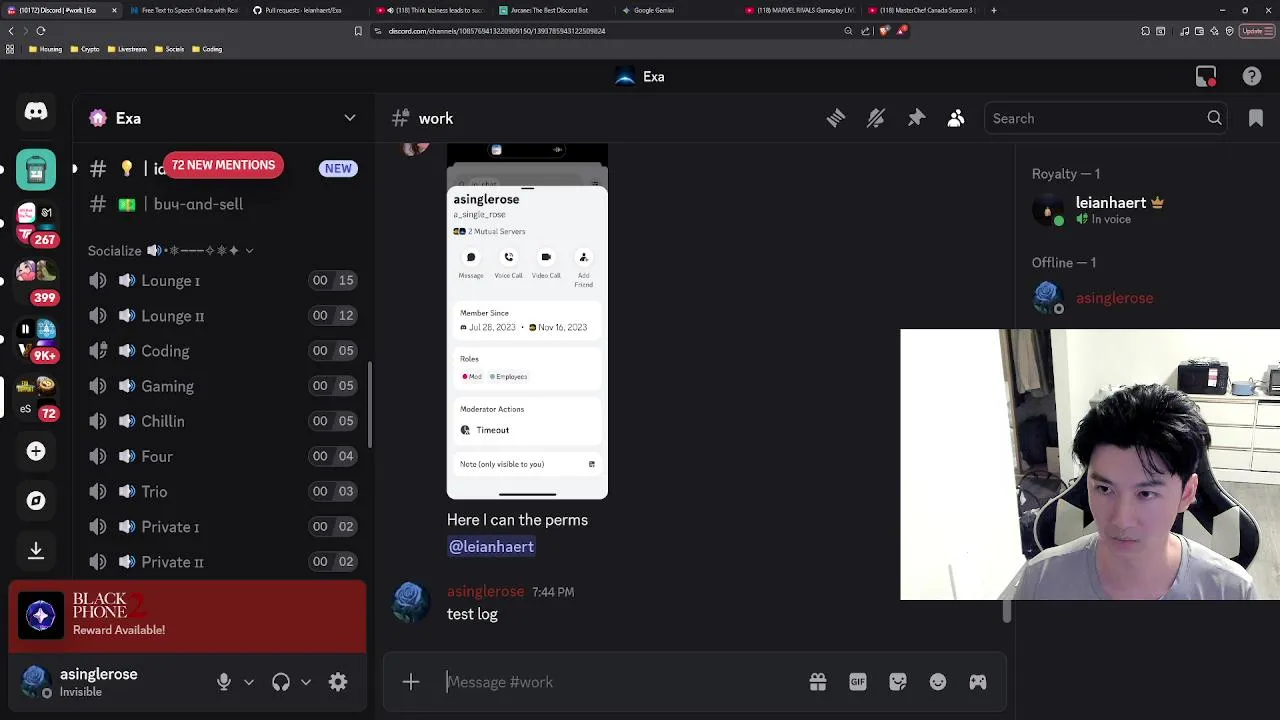Screen dimensions: 1280x720
Task: Open attached profile screenshot image
Action: (527, 321)
